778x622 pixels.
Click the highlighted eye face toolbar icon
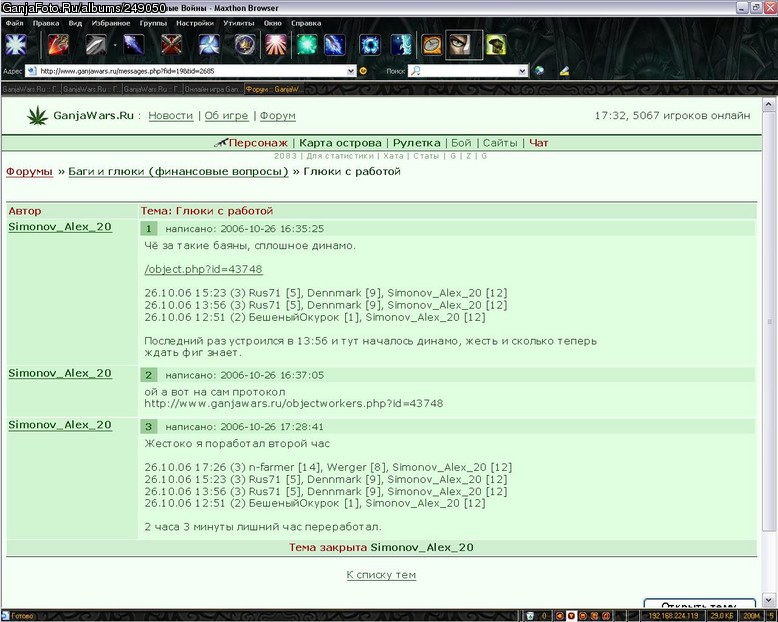tap(464, 45)
